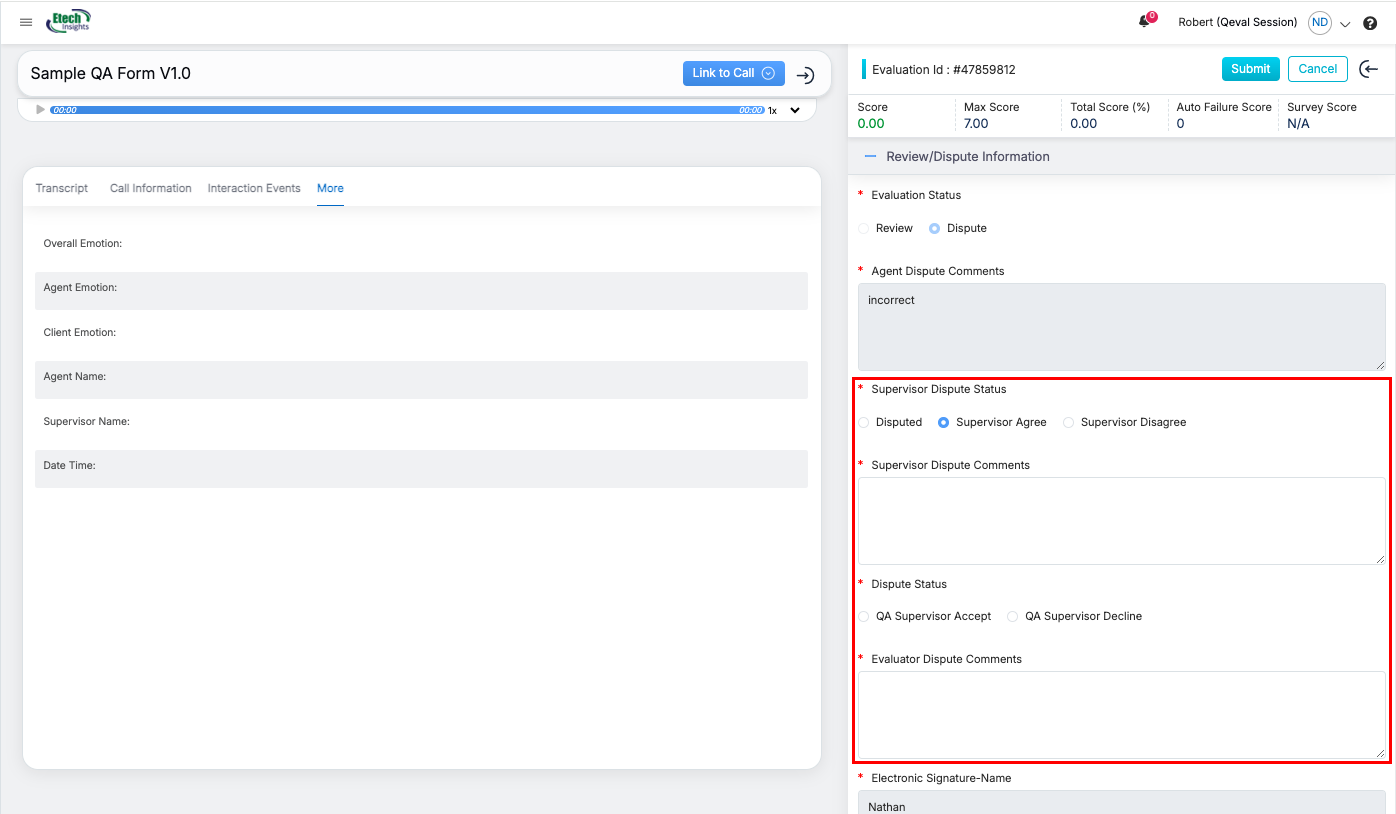Open the notifications bell
The width and height of the screenshot is (1396, 814).
(x=1145, y=22)
